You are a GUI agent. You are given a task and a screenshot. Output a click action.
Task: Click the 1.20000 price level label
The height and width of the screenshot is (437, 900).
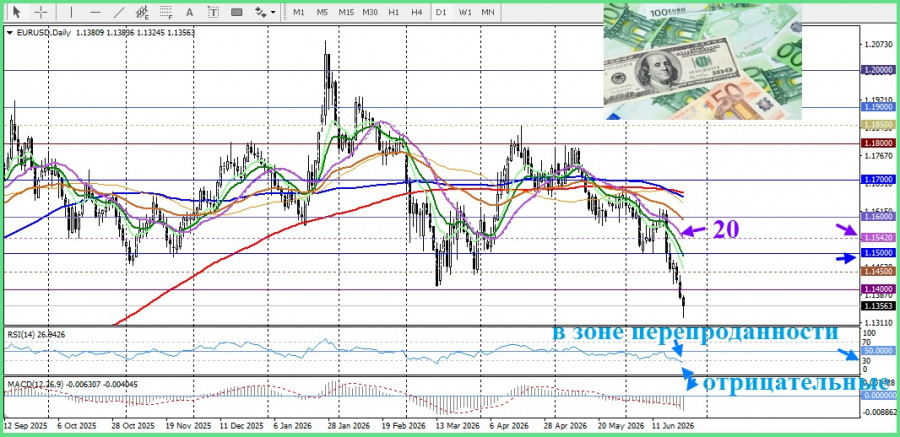pos(878,69)
